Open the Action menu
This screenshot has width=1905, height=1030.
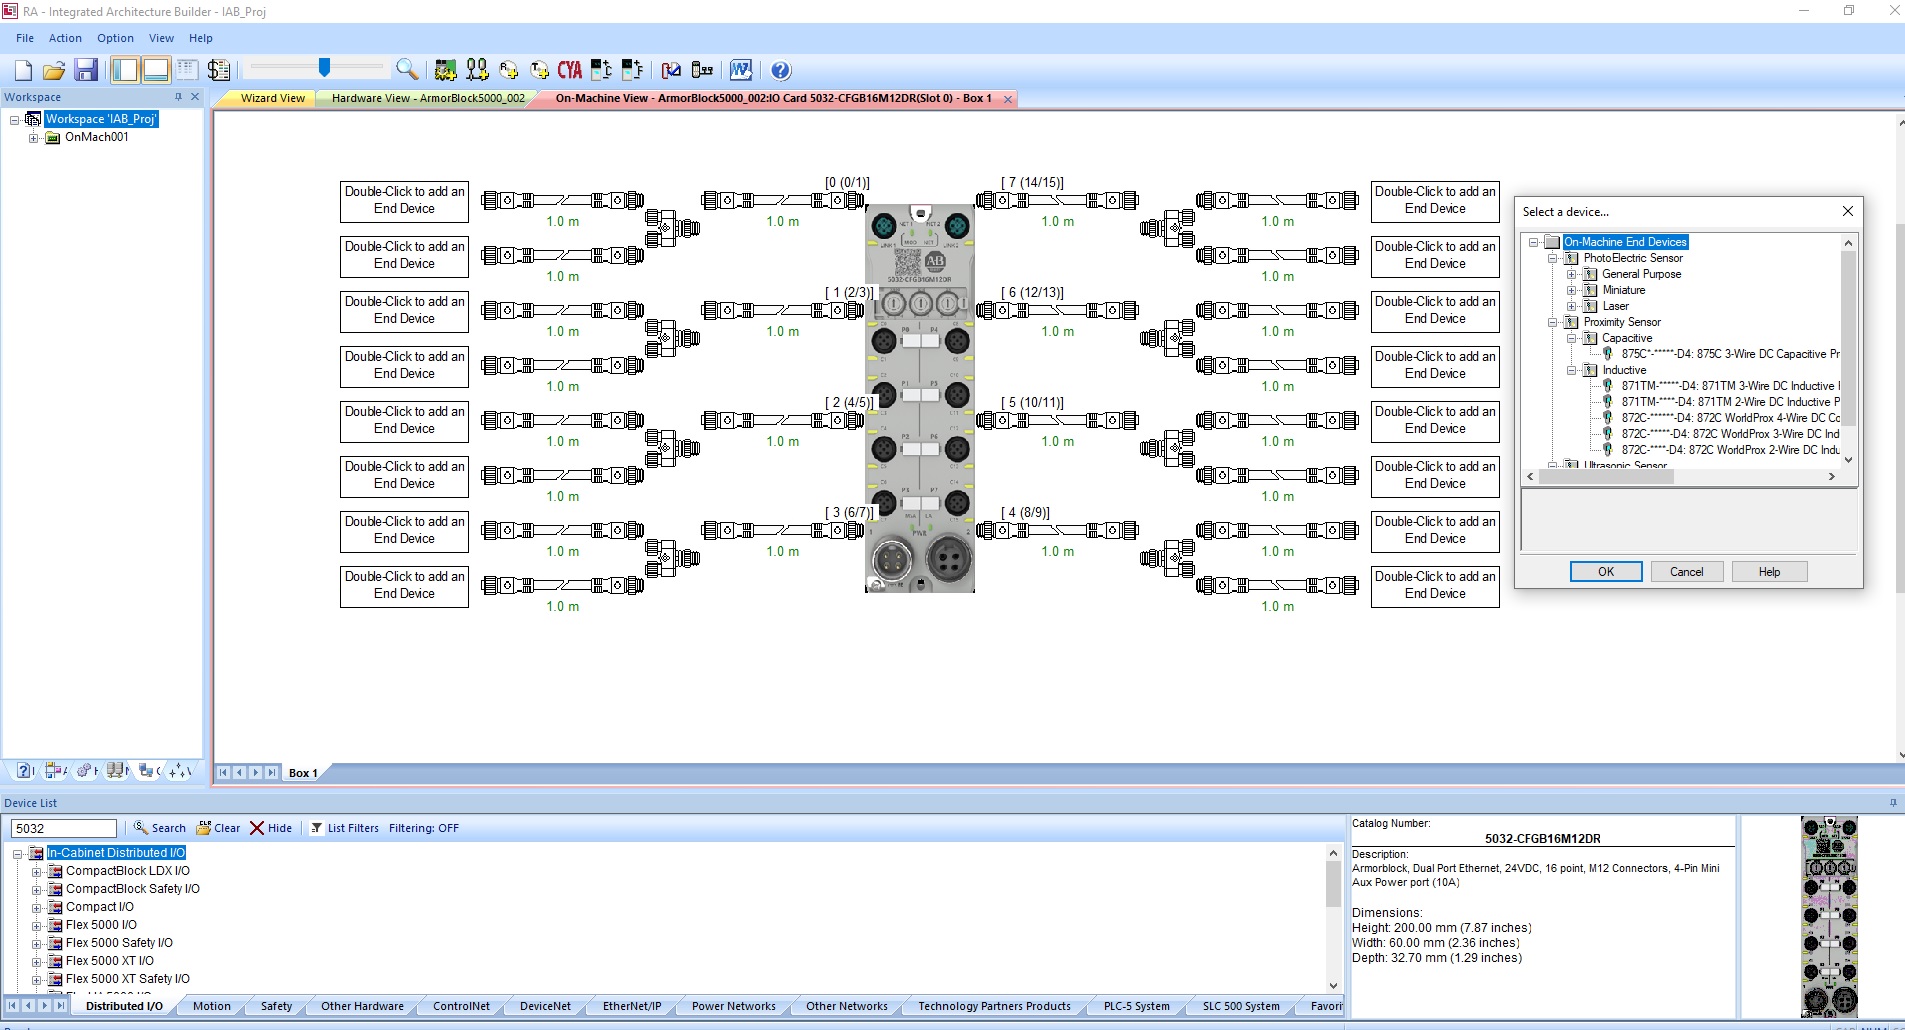66,38
